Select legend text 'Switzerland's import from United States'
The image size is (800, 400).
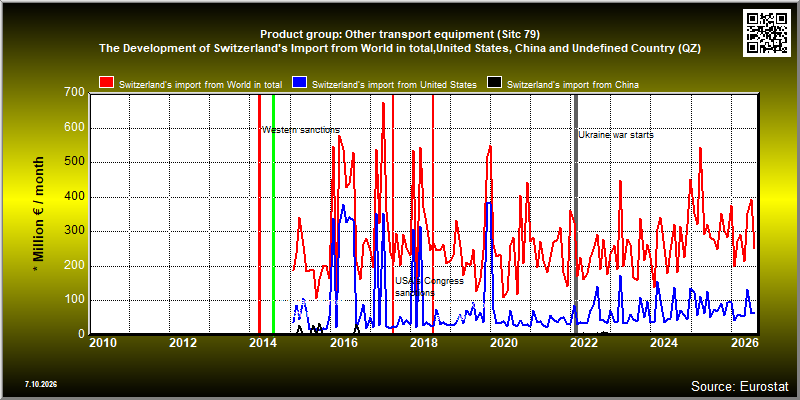[394, 85]
